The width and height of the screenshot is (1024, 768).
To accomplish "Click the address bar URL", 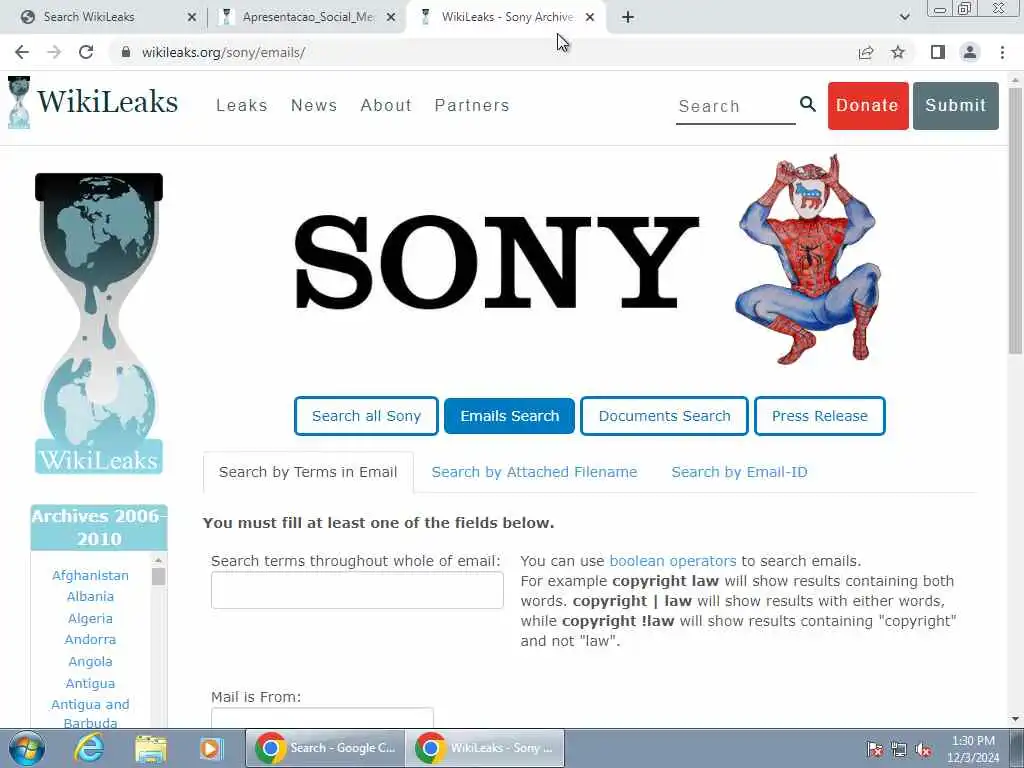I will coord(223,52).
